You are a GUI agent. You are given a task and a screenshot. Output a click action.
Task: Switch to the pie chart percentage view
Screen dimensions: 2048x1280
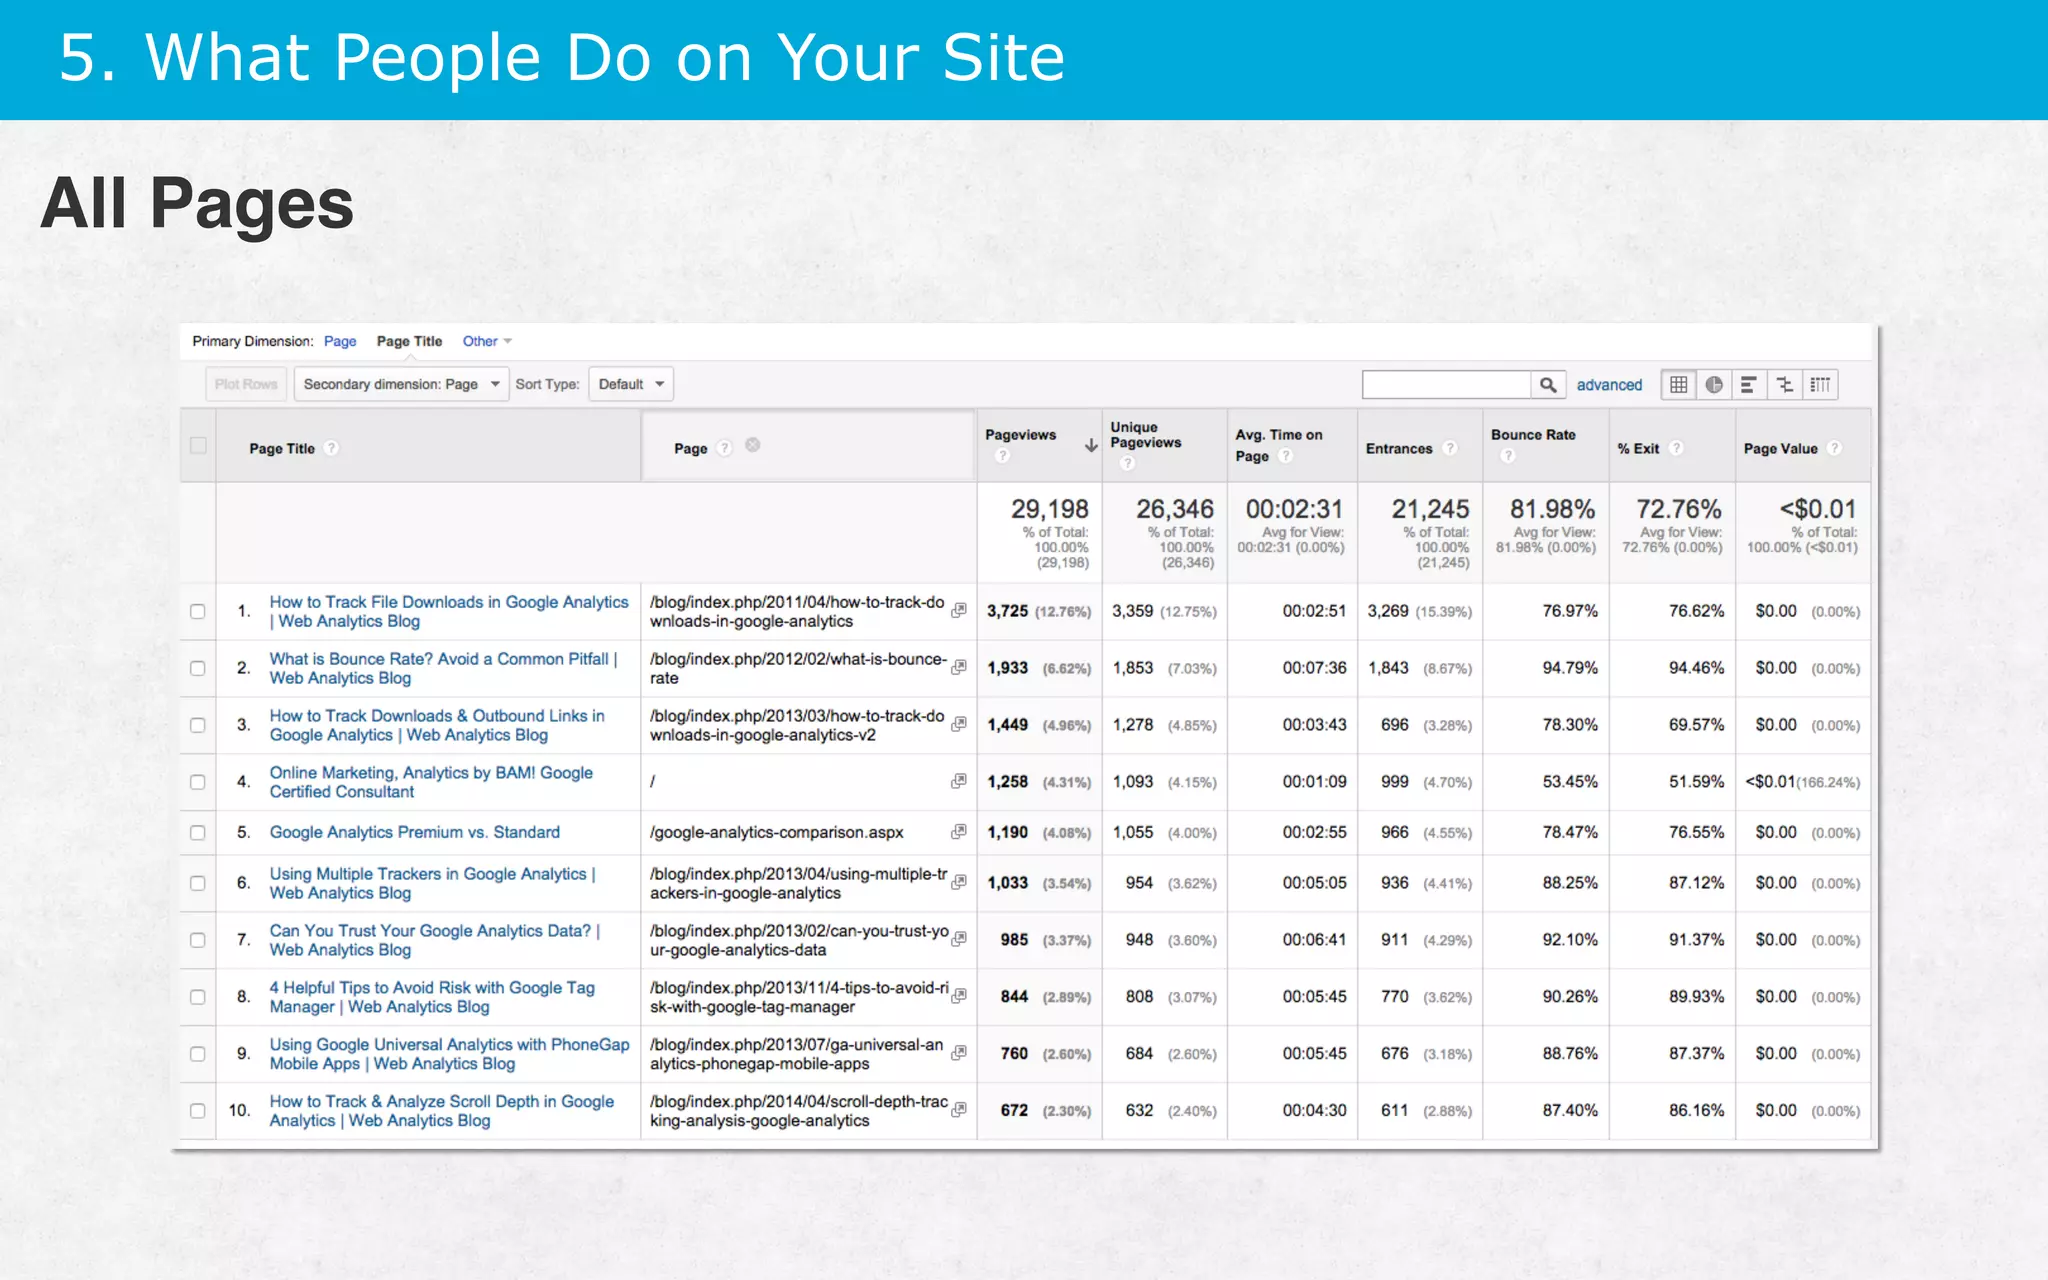coord(1714,385)
